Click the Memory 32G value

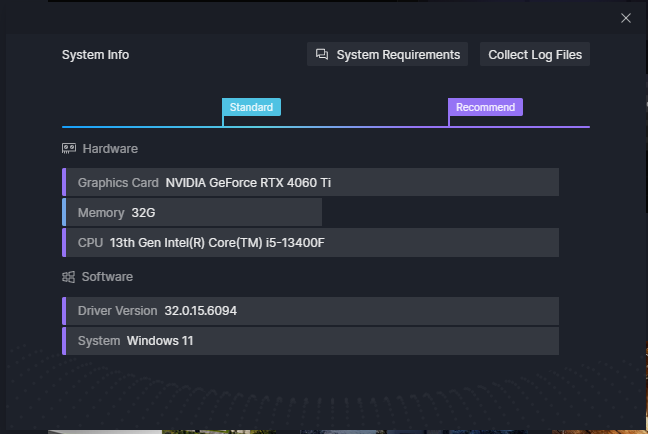click(x=143, y=213)
